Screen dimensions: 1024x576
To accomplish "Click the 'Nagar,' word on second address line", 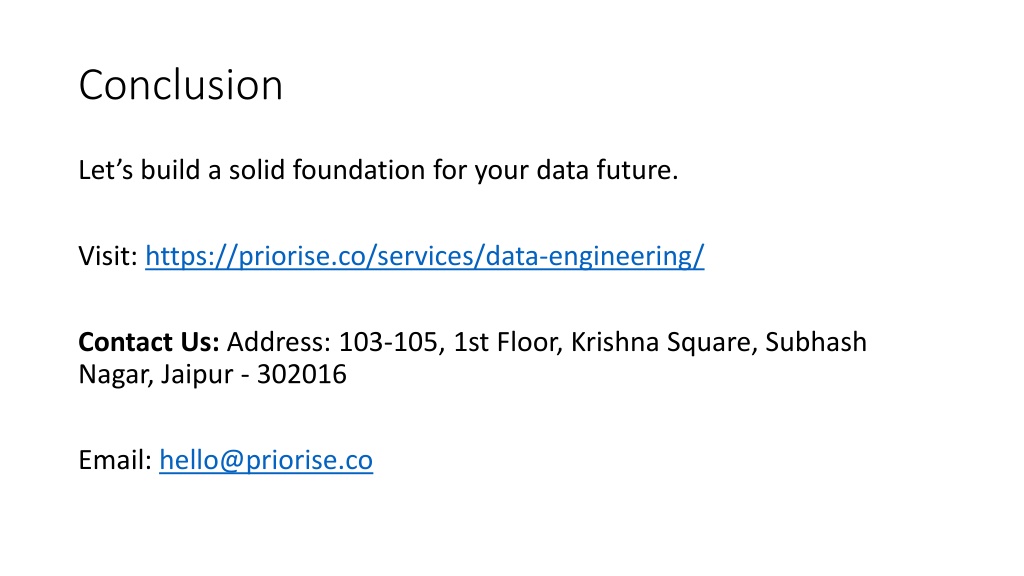I will (x=116, y=376).
